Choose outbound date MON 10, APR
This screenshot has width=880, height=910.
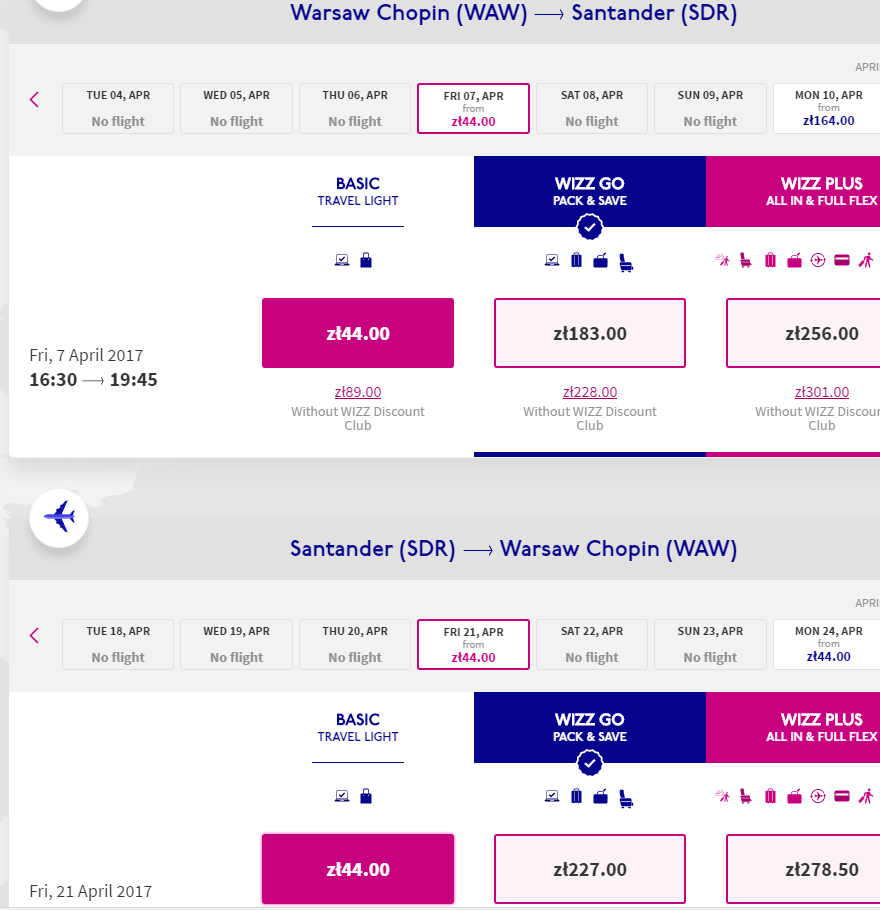click(828, 109)
